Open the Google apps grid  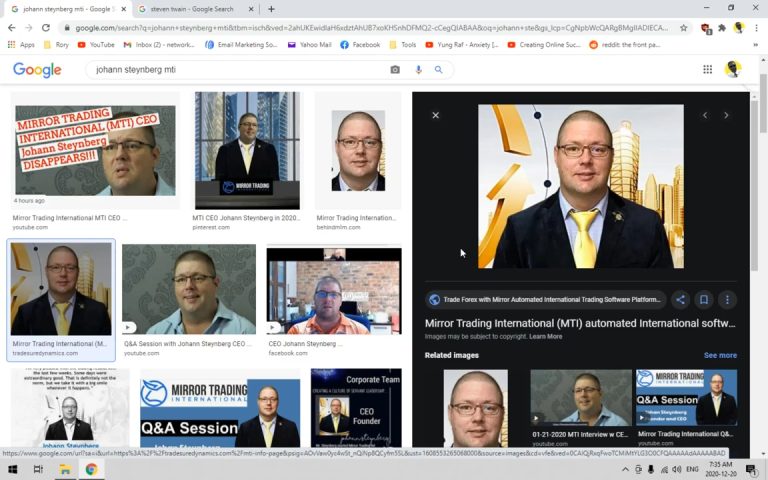pyautogui.click(x=707, y=70)
